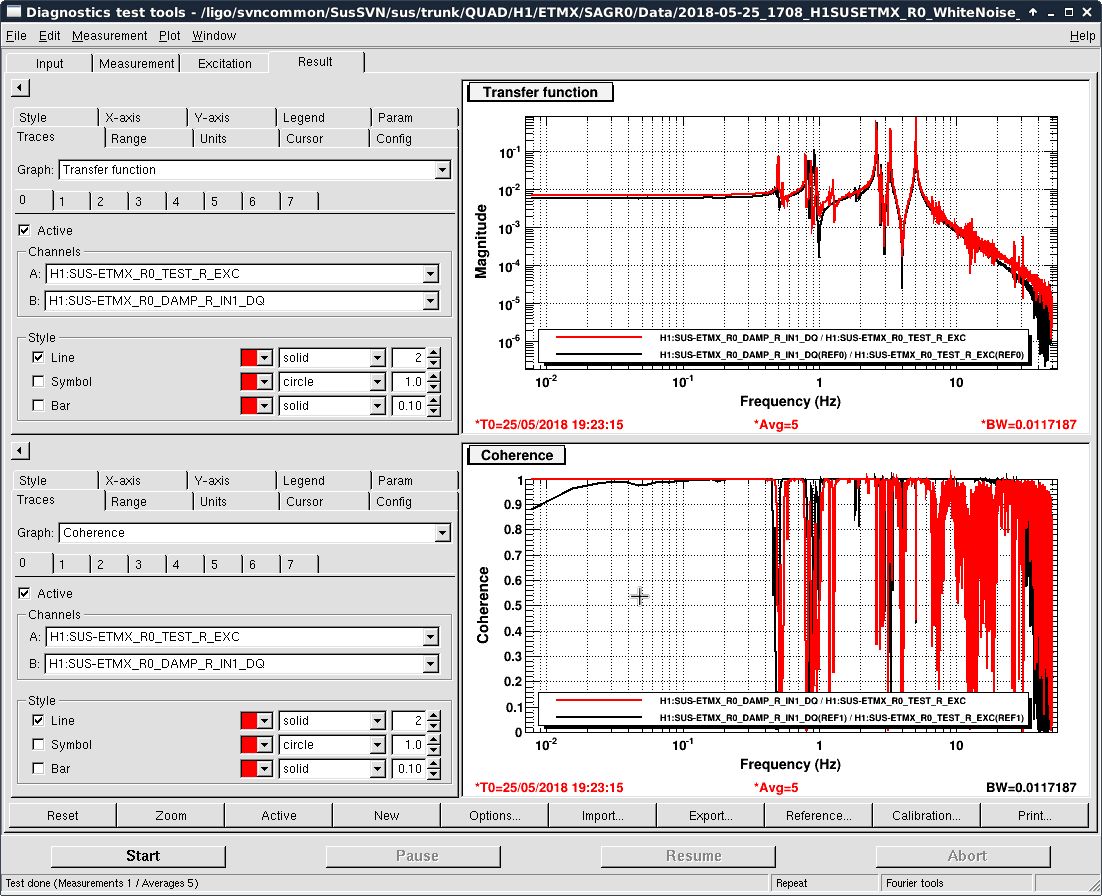Enable Bar checkbox in lower Style section

(38, 769)
